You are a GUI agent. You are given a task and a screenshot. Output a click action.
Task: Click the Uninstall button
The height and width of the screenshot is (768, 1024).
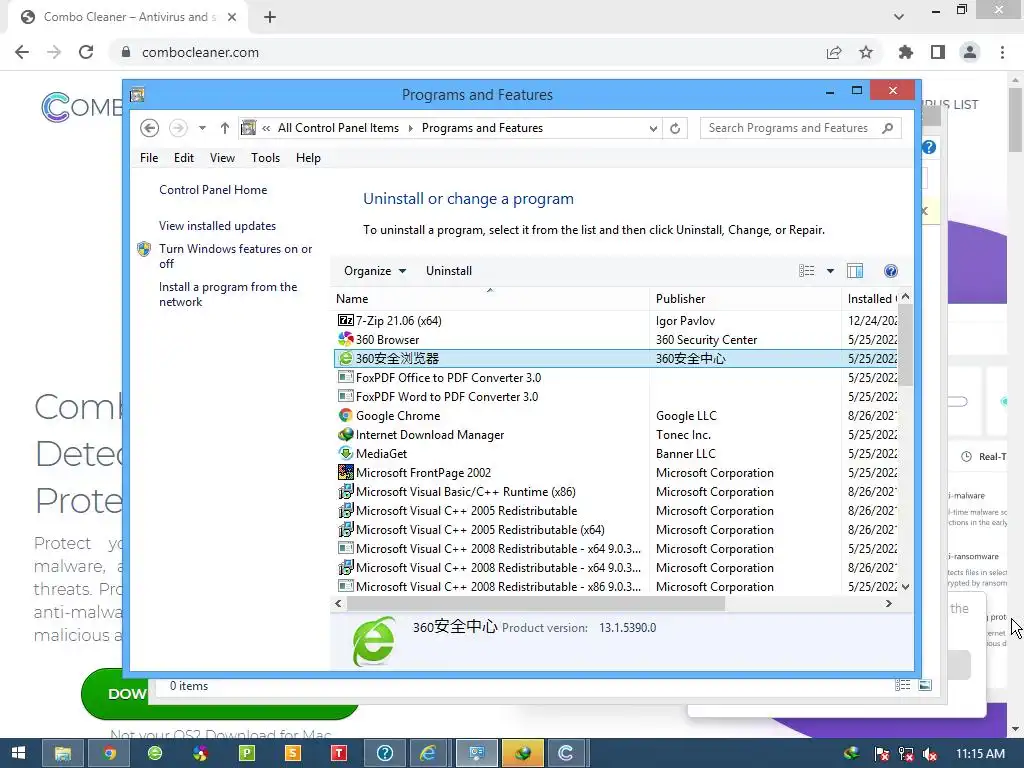click(x=449, y=271)
